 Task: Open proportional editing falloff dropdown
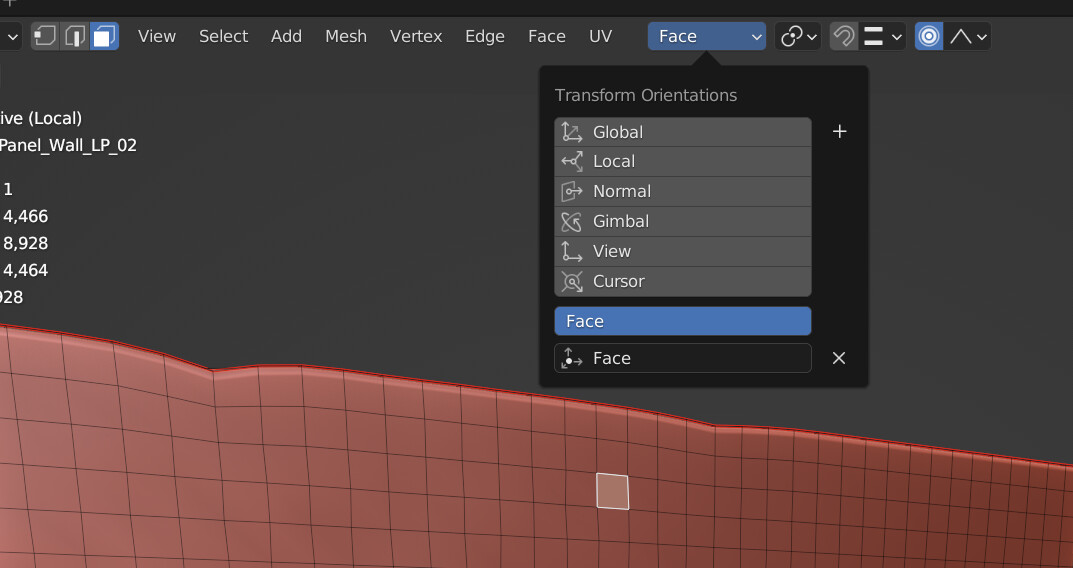click(x=968, y=36)
